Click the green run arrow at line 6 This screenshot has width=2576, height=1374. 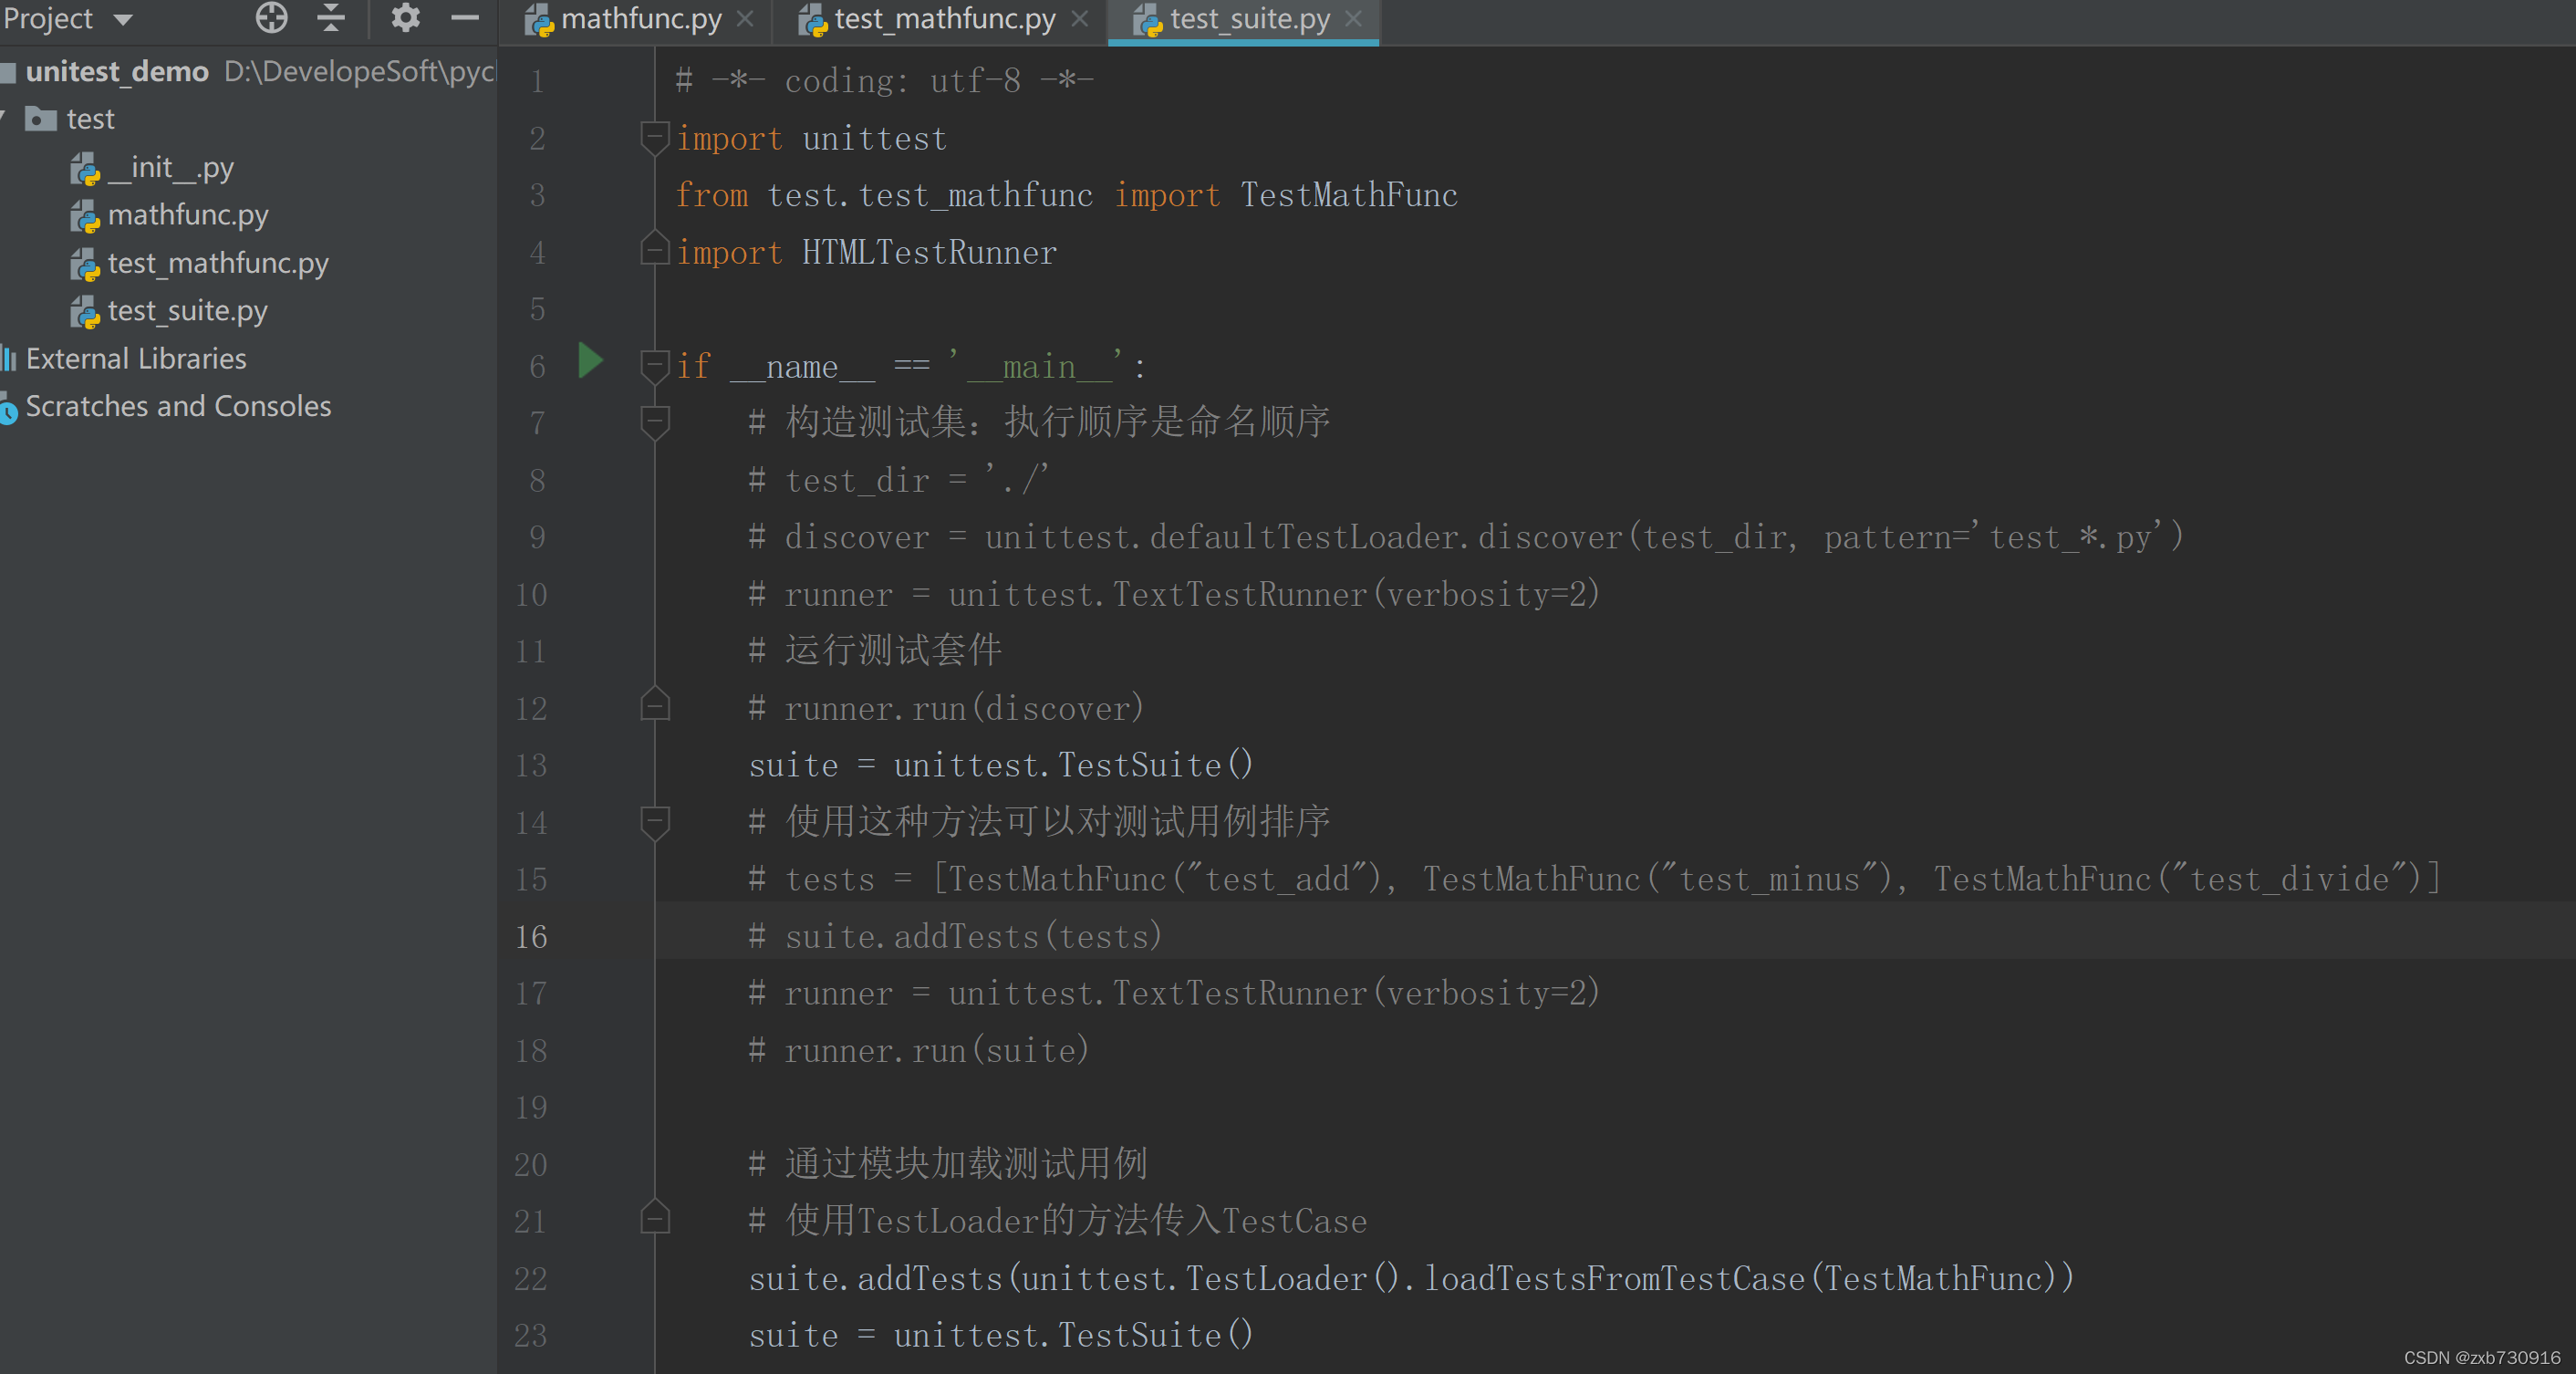point(590,361)
